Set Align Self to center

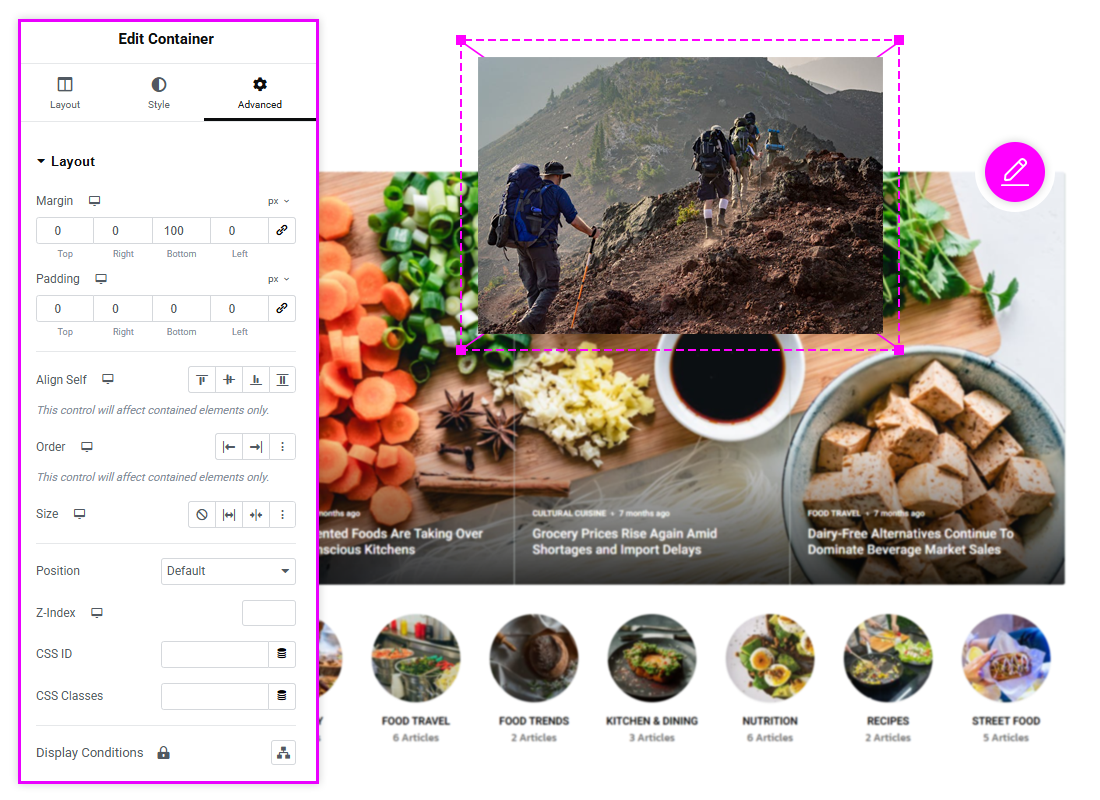(229, 380)
